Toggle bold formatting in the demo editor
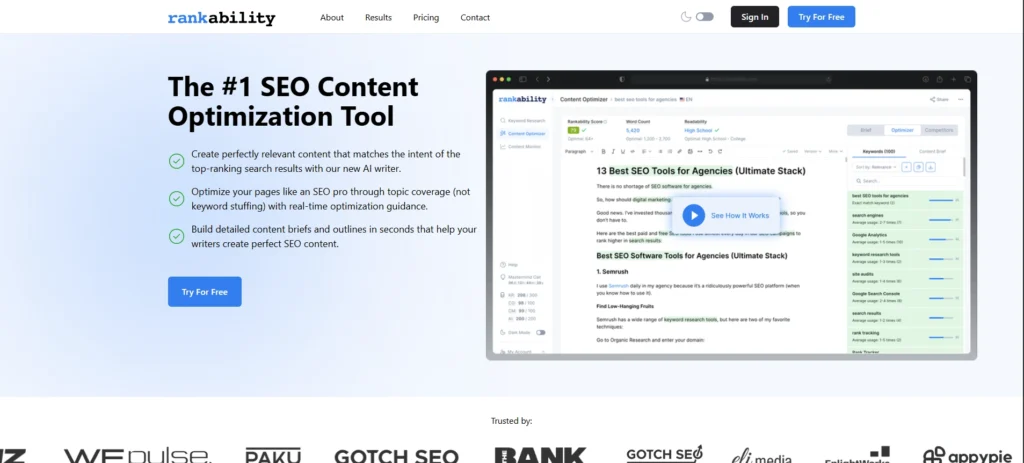Viewport: 1024px width, 463px height. 603,152
